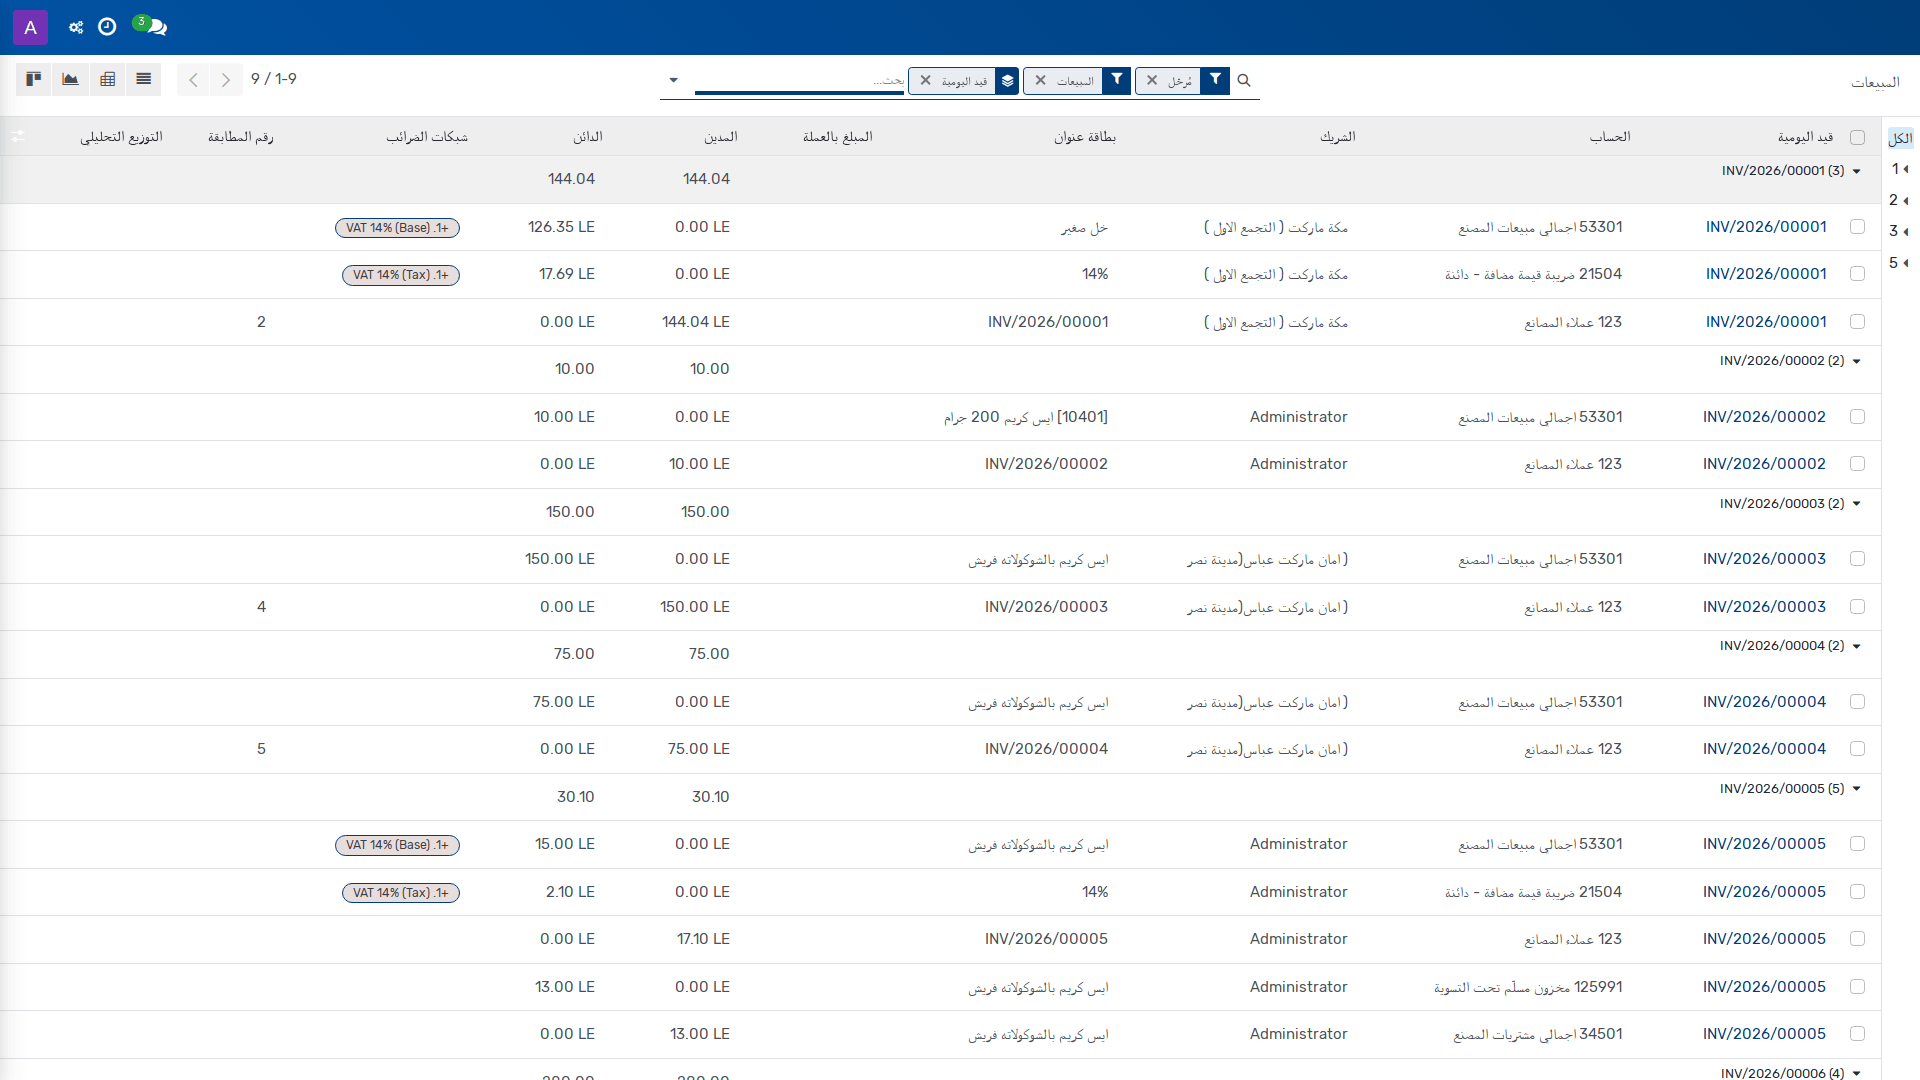Open INV/2026/00004 link in the 53301 row

[x=1764, y=702]
